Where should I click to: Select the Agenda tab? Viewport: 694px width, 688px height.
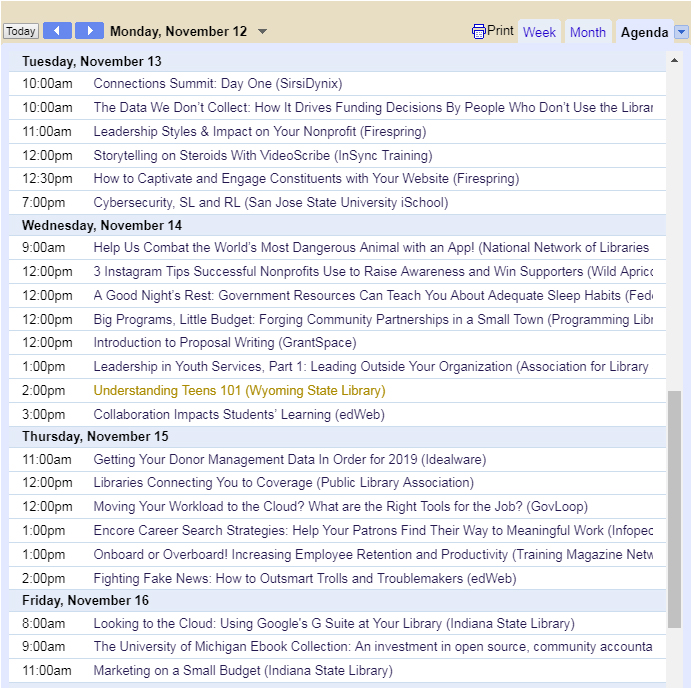(644, 32)
